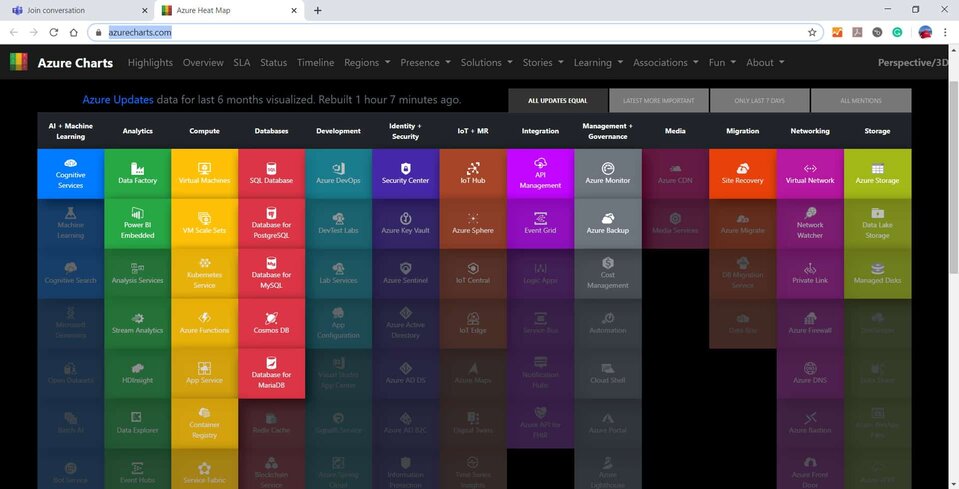This screenshot has width=959, height=489.
Task: Open the Event Grid tile
Action: click(540, 224)
